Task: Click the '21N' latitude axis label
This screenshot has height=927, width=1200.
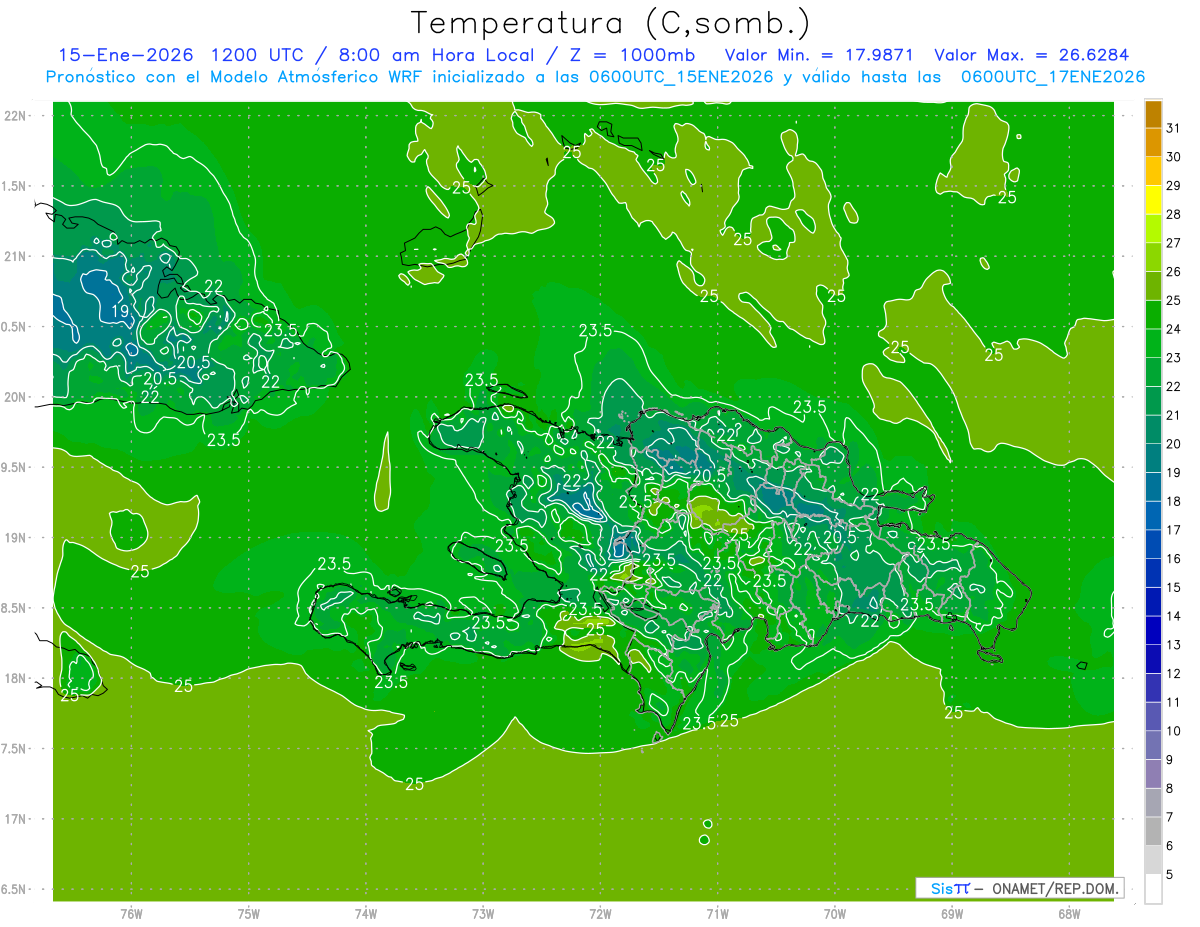Action: coord(16,257)
